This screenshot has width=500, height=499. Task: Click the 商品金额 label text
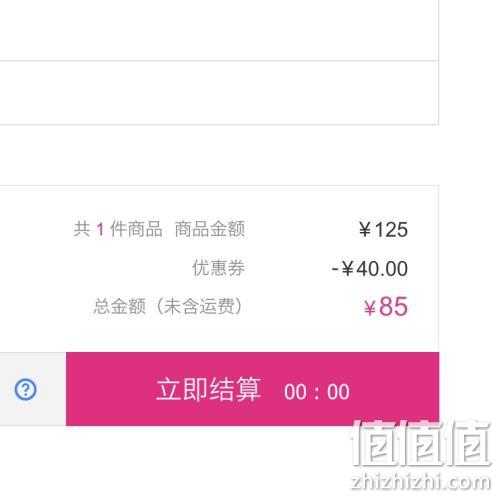tap(210, 229)
